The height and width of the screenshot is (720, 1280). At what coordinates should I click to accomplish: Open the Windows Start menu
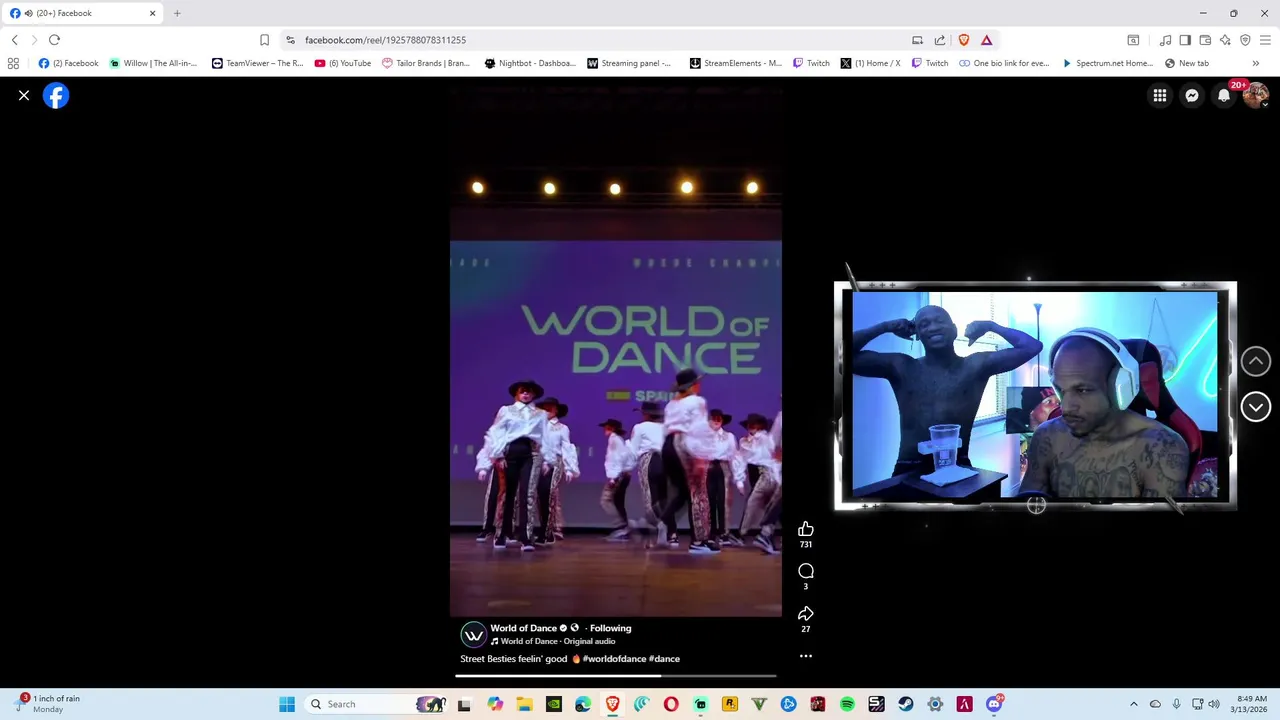click(287, 704)
